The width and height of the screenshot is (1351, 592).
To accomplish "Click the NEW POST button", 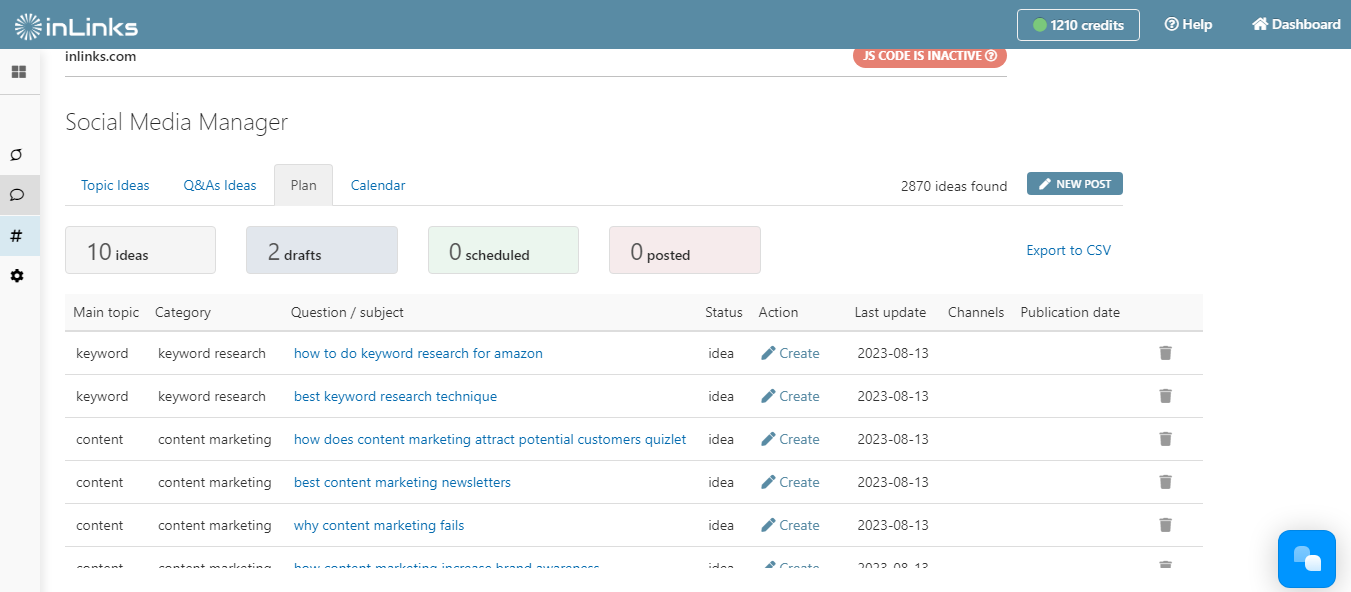I will 1075,184.
